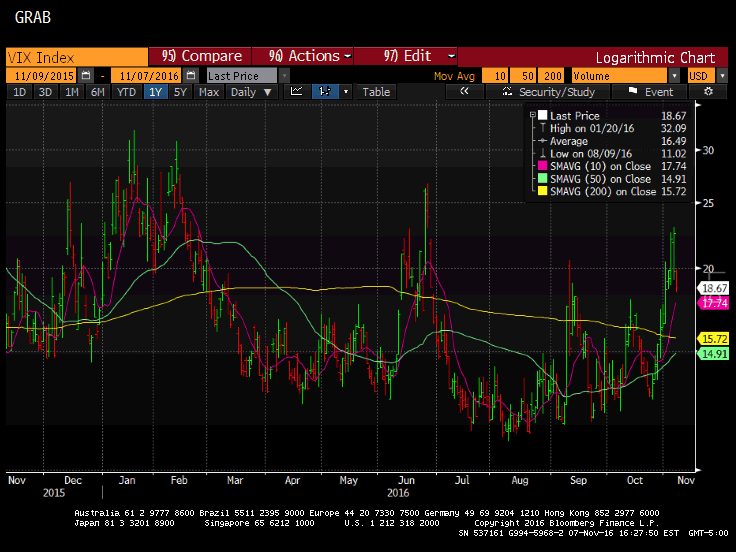This screenshot has width=736, height=552.
Task: Select 'High on 01/20/16' legend row
Action: click(x=612, y=128)
